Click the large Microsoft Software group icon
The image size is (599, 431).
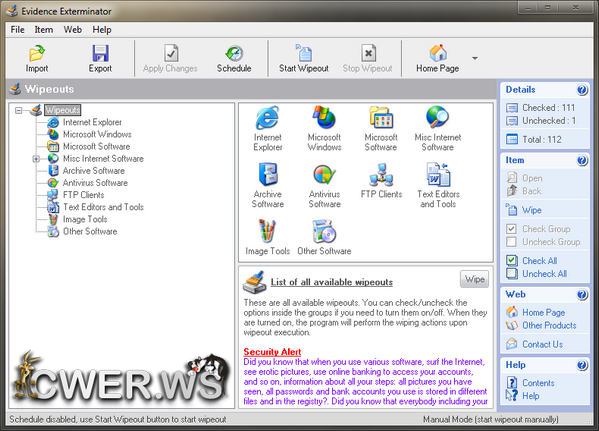click(381, 118)
